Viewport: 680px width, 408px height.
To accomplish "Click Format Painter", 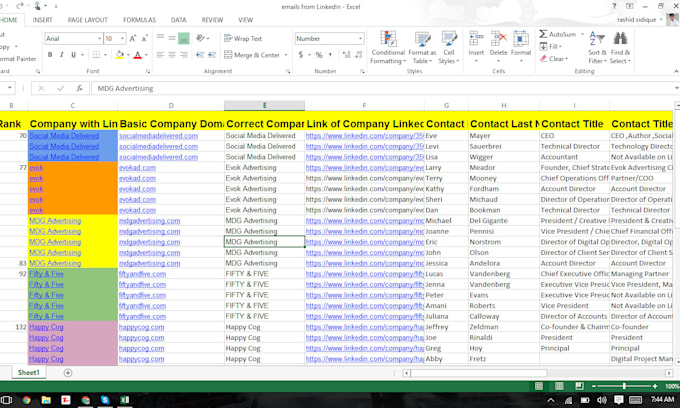I will coord(18,59).
